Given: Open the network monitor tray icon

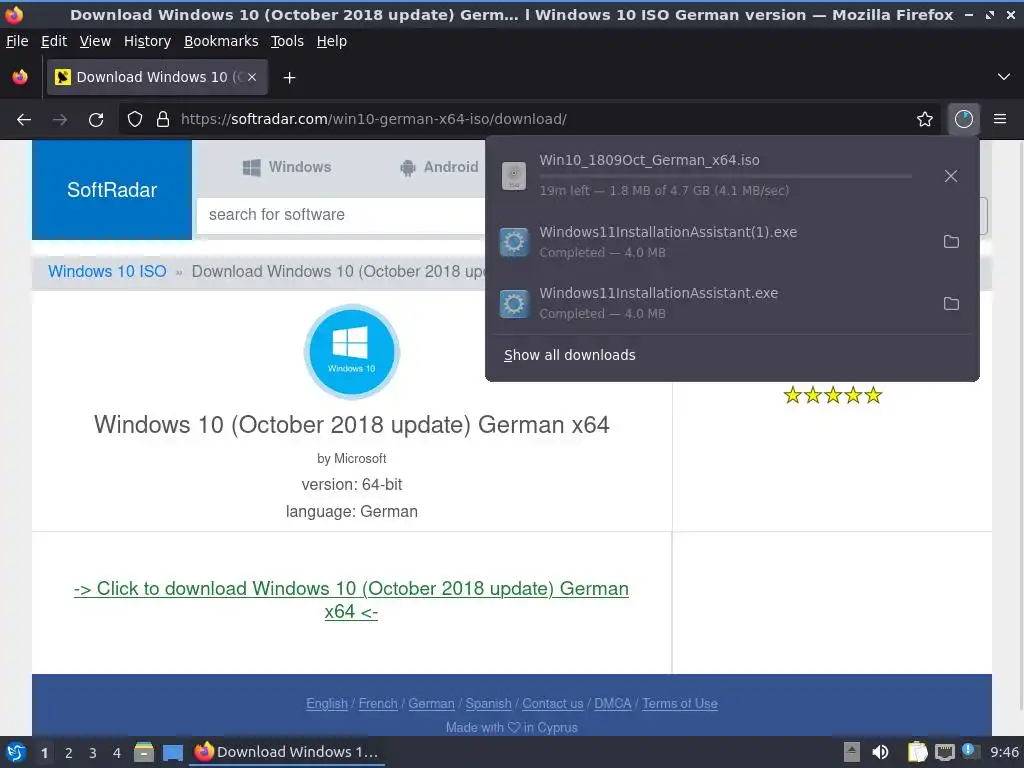Looking at the screenshot, I should 944,752.
